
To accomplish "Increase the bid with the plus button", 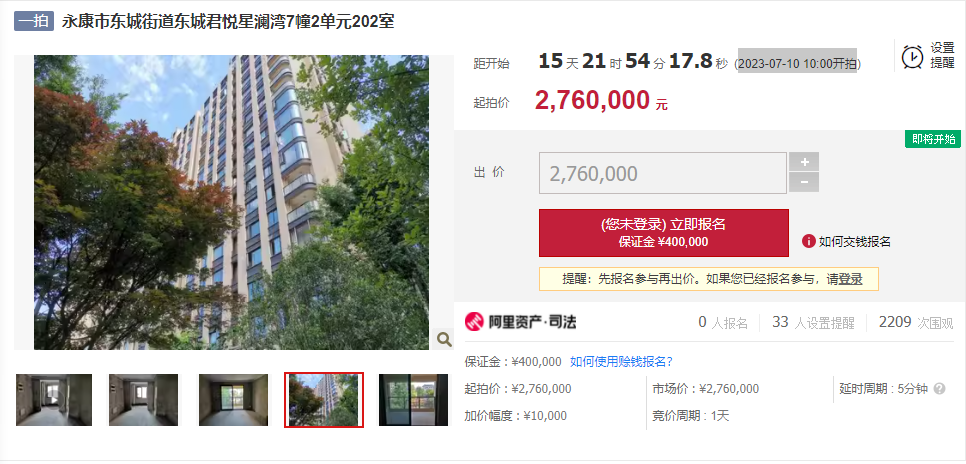I will [804, 162].
